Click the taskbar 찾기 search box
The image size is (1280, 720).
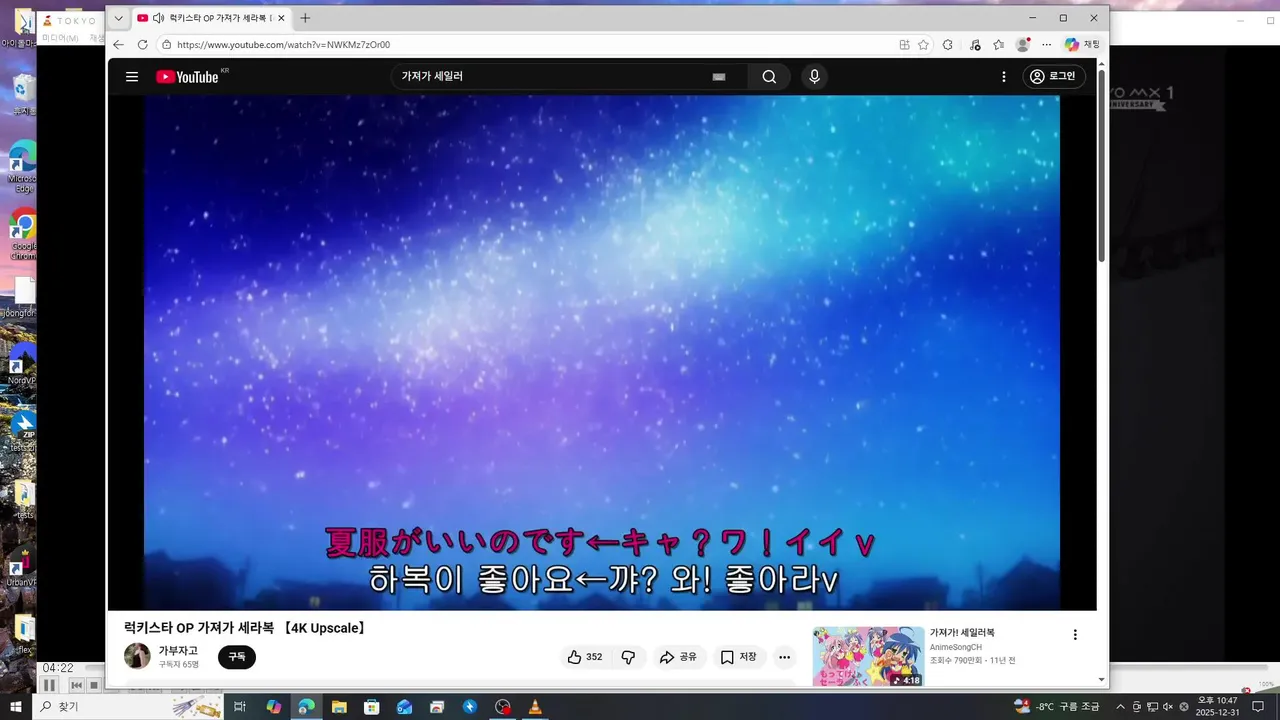click(x=129, y=707)
